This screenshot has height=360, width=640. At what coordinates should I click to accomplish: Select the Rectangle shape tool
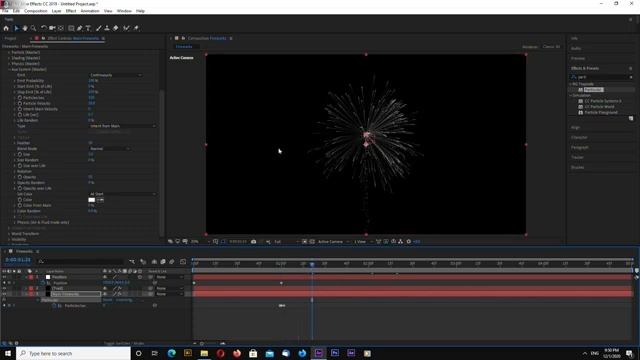(x=71, y=28)
